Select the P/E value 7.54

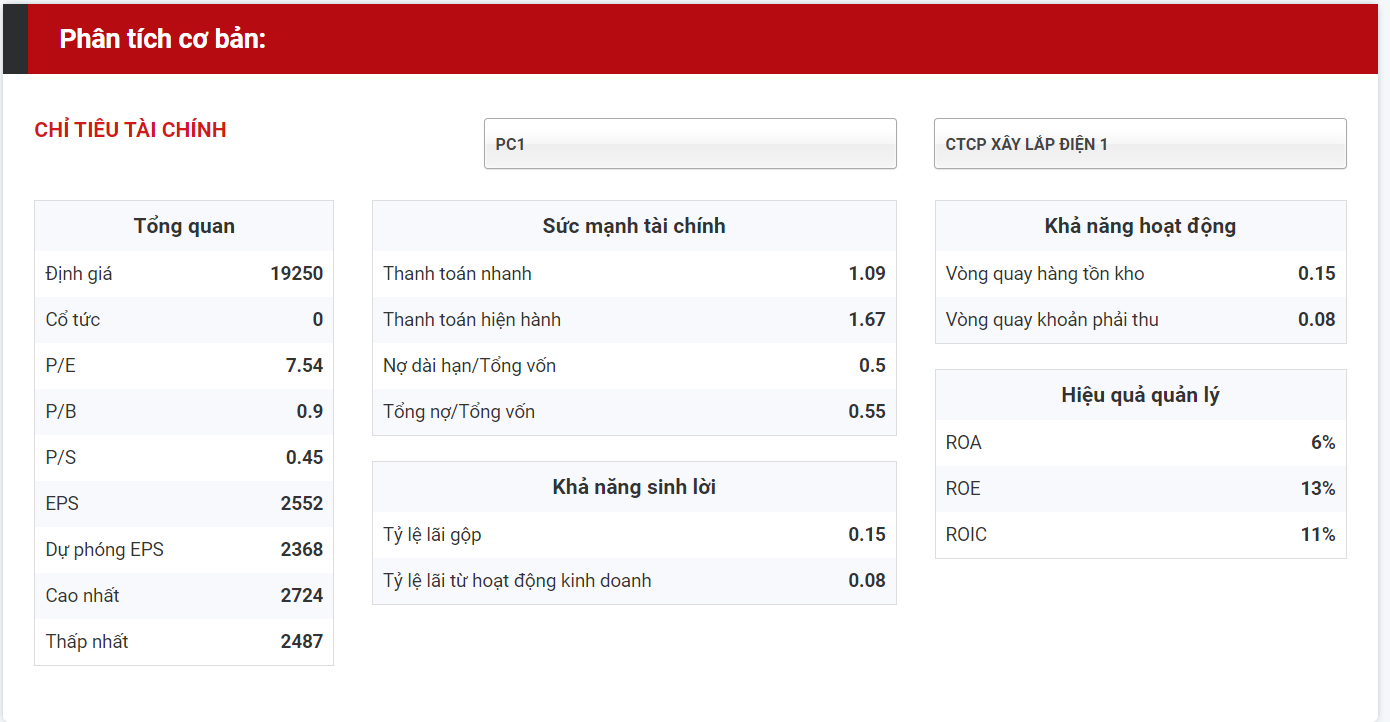click(305, 366)
